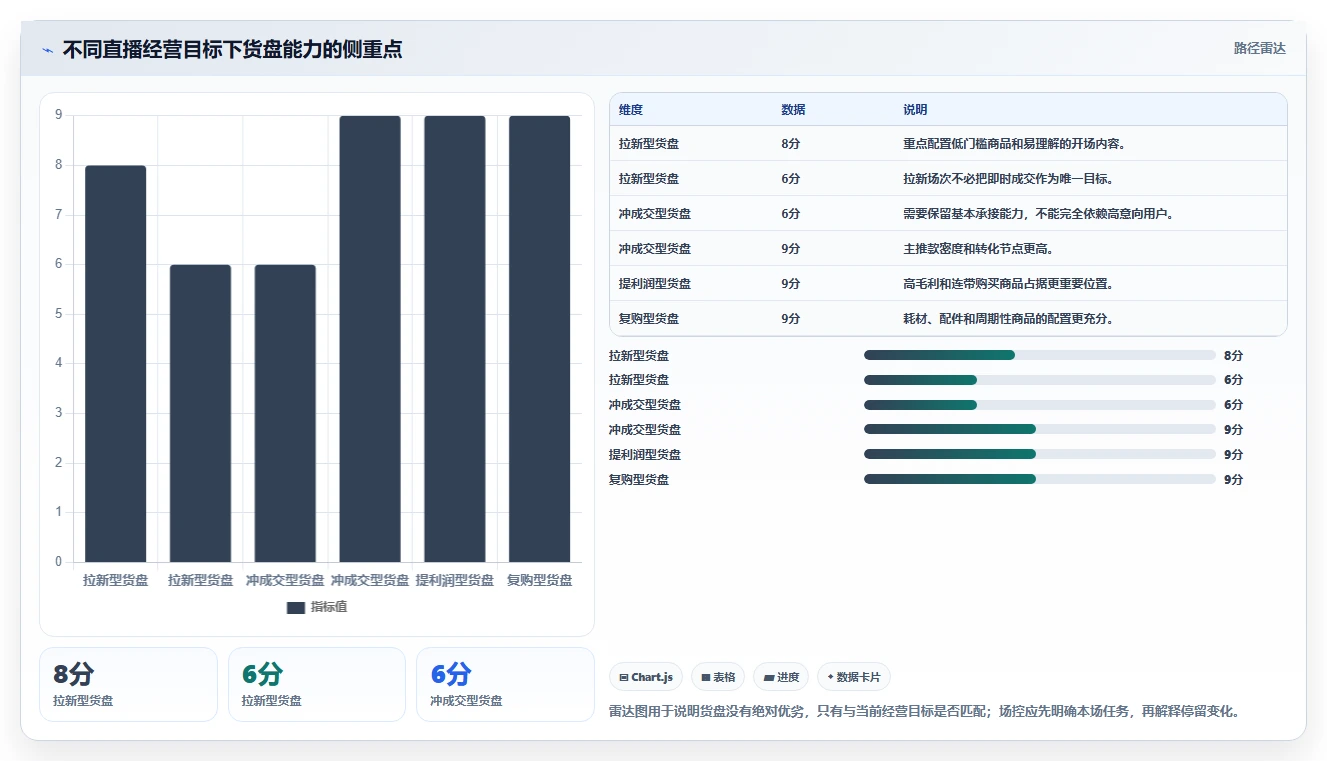
Task: Click the first 拉新型货盘 chart bar at value 8
Action: click(x=115, y=364)
